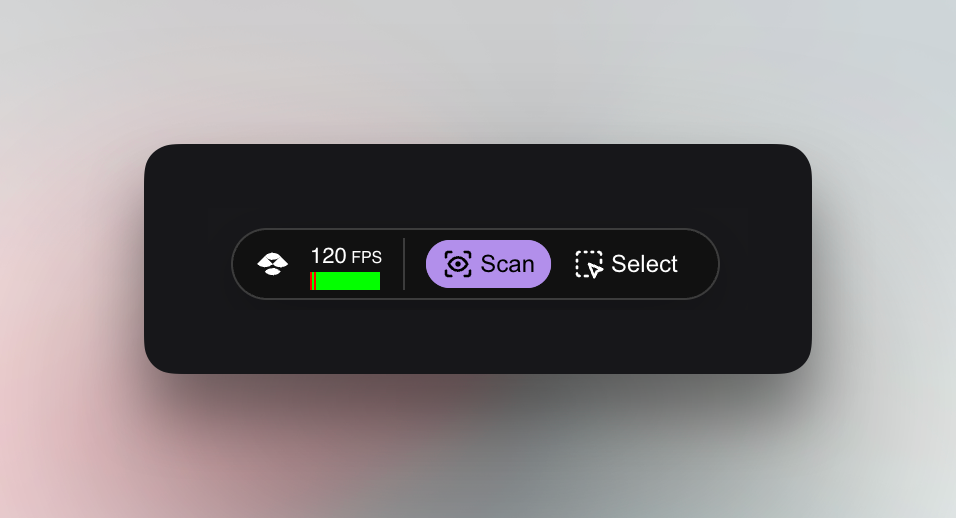This screenshot has width=956, height=518.
Task: Click the Select text label
Action: (x=644, y=264)
